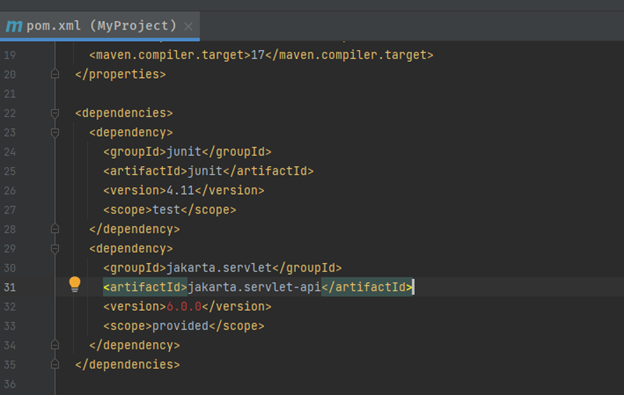Click fold end marker at line 34
This screenshot has height=395, width=624.
click(x=55, y=345)
